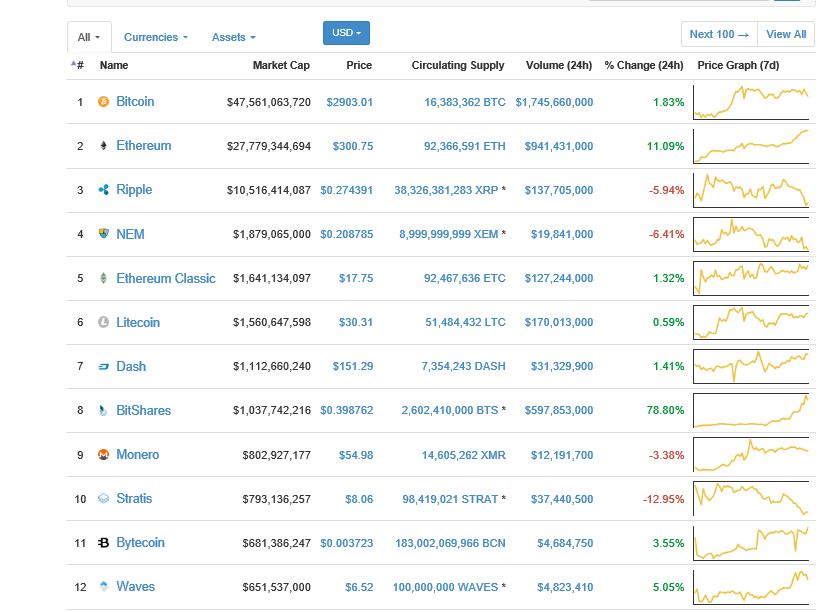Click supply 16,383,362 BTC
The image size is (831, 612).
click(465, 102)
